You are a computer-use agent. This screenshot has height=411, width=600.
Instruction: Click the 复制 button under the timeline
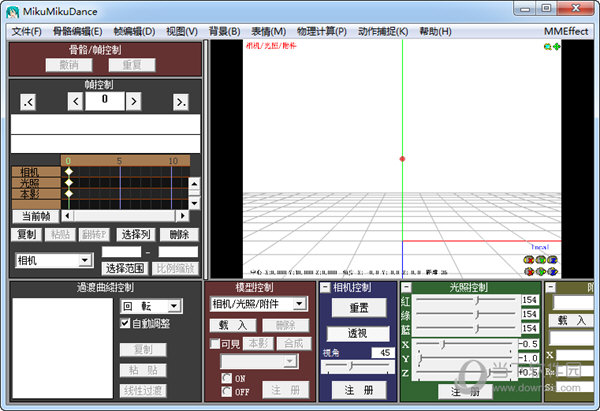(26, 234)
